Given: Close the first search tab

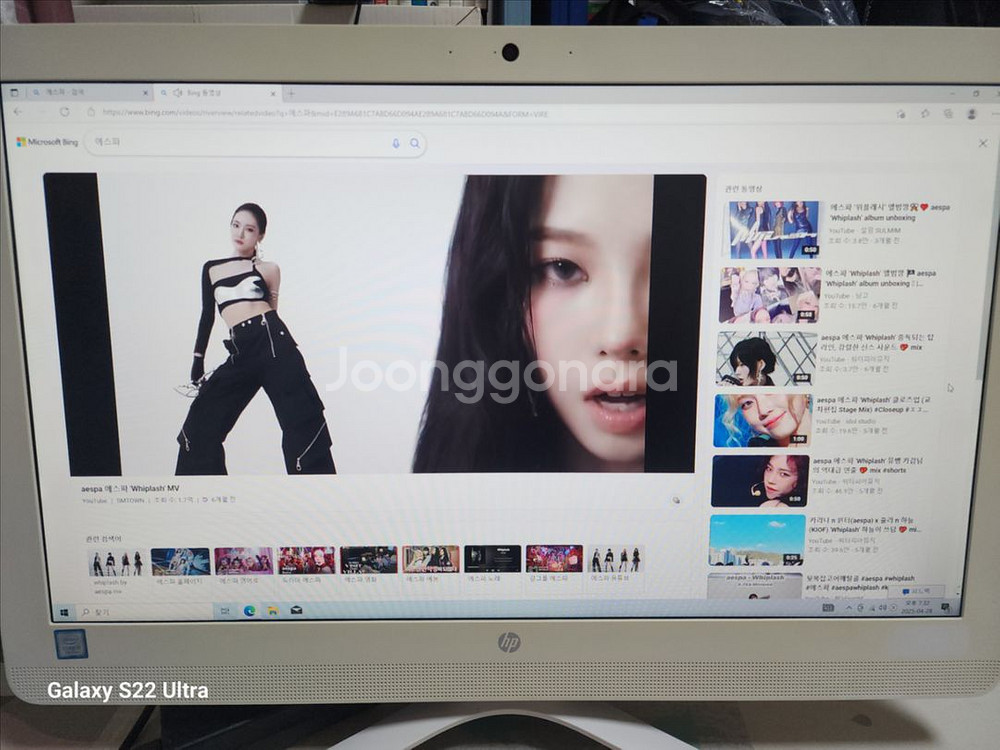Looking at the screenshot, I should pyautogui.click(x=145, y=93).
